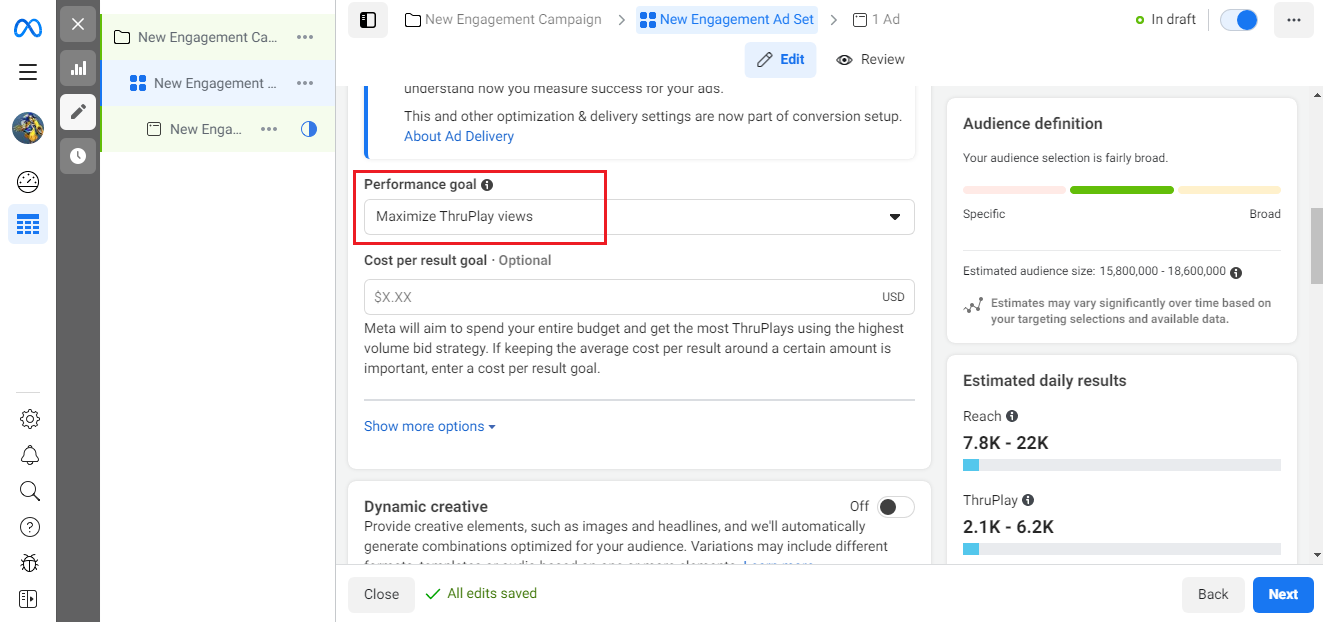Switch to the Edit tab
The height and width of the screenshot is (622, 1323).
781,60
